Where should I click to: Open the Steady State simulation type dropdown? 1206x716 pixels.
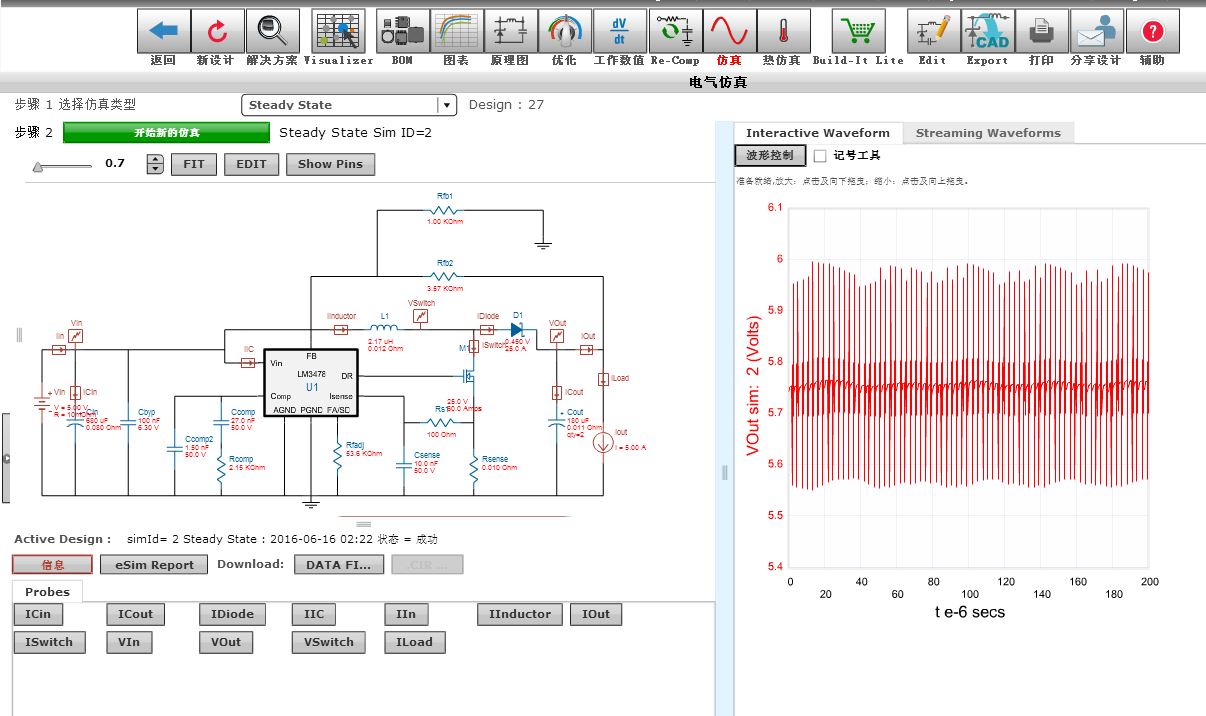(349, 105)
